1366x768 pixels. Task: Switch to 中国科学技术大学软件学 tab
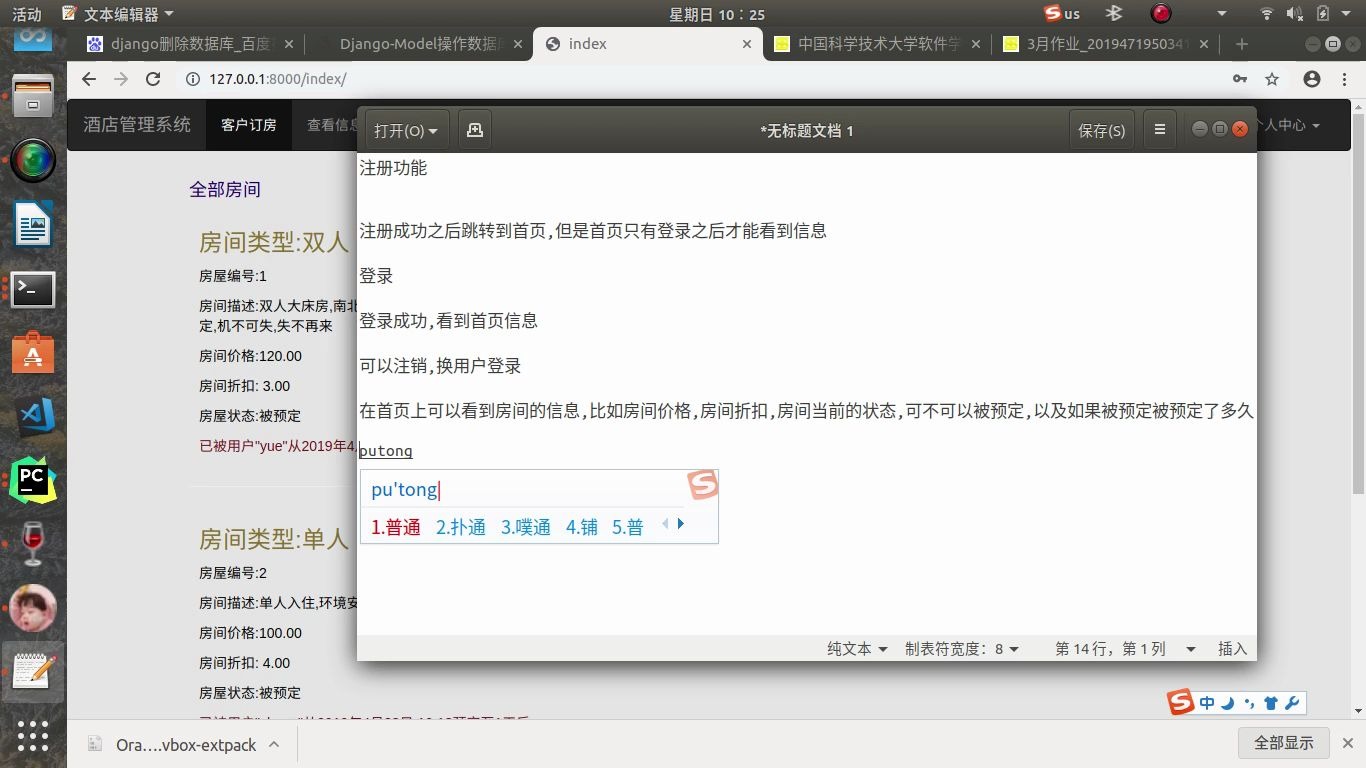click(877, 44)
